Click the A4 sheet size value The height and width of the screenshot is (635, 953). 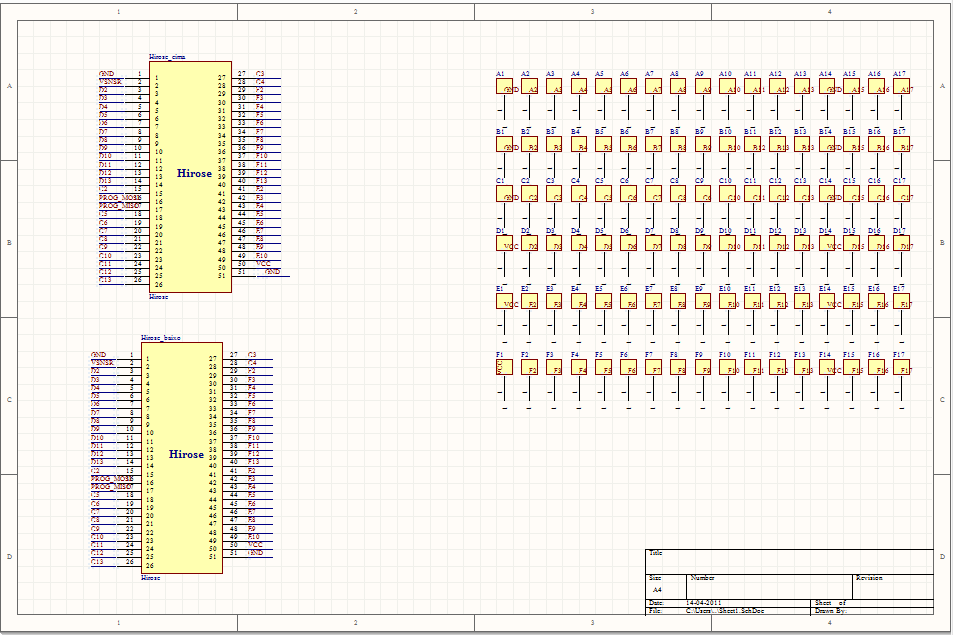click(657, 590)
